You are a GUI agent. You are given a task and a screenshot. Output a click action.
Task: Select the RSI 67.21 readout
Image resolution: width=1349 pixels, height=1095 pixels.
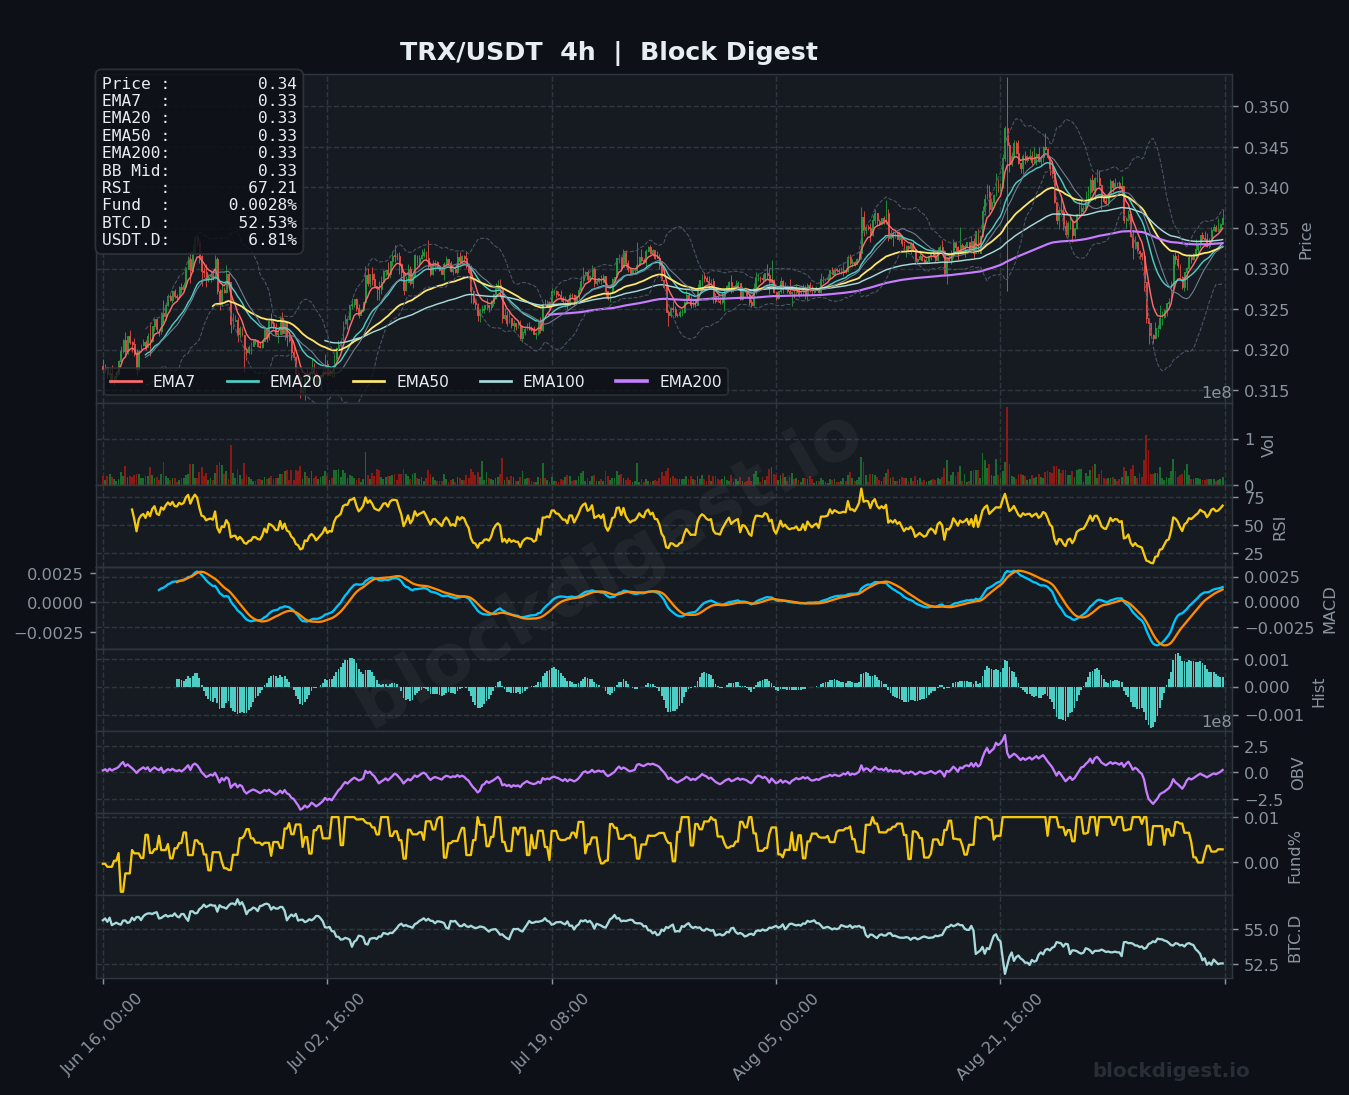click(199, 187)
